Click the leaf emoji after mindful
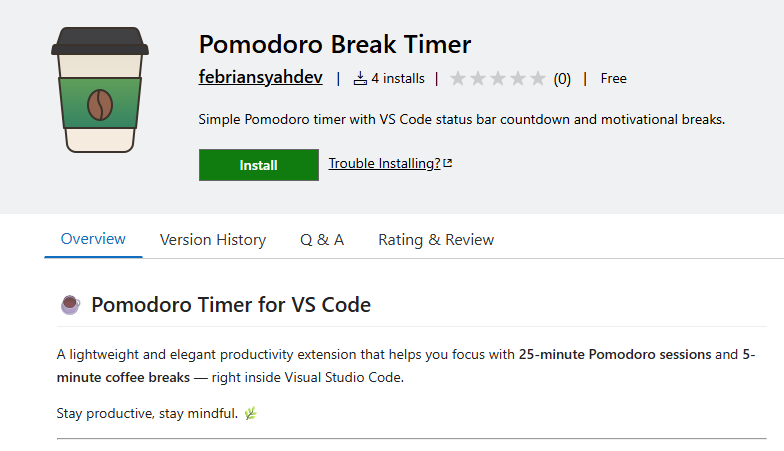Image resolution: width=784 pixels, height=451 pixels. click(x=250, y=413)
